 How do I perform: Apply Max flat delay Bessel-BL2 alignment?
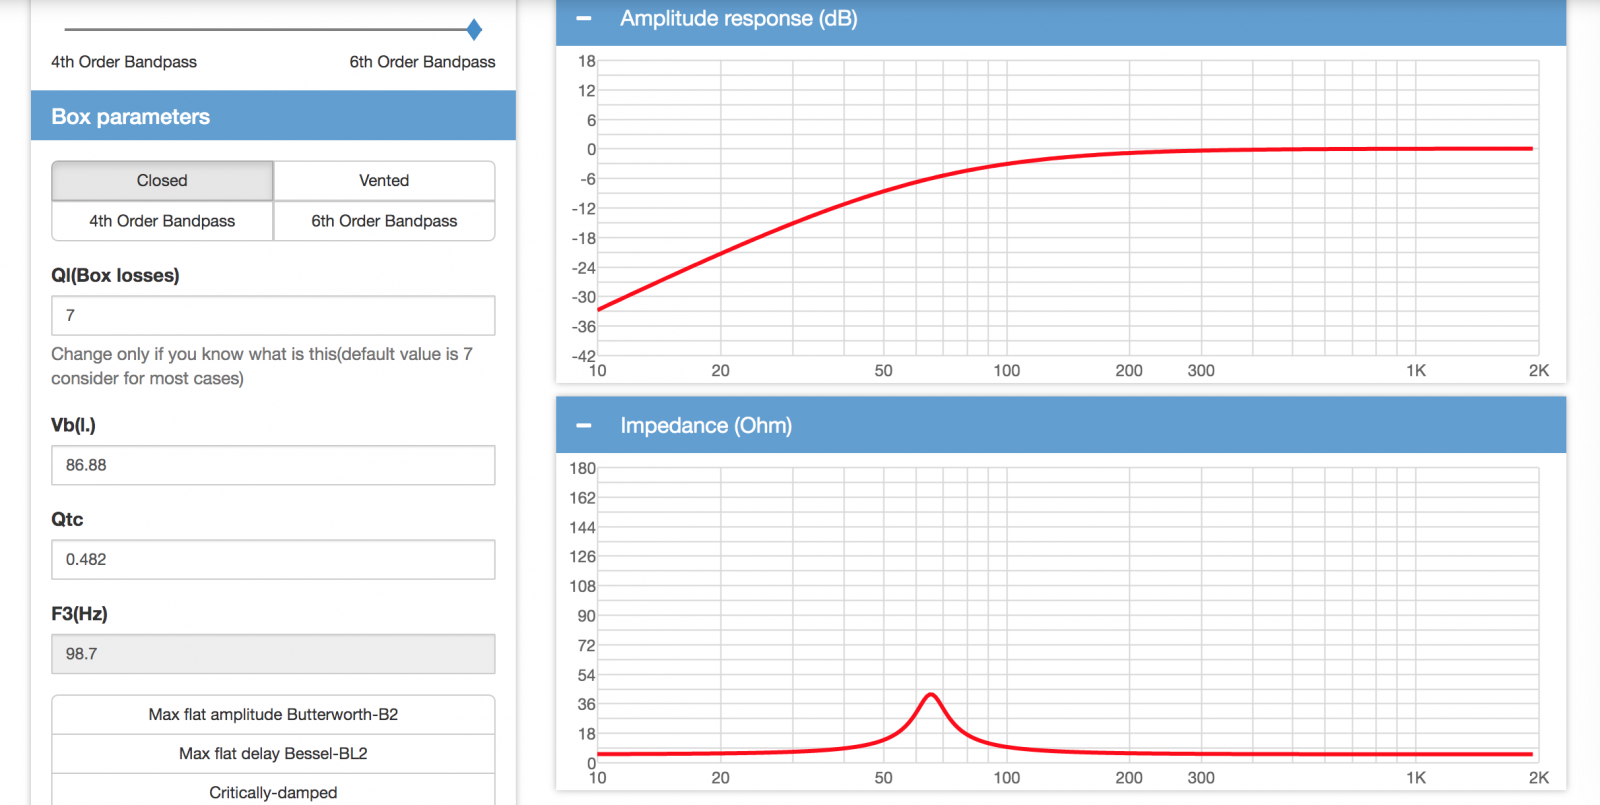[x=273, y=754]
